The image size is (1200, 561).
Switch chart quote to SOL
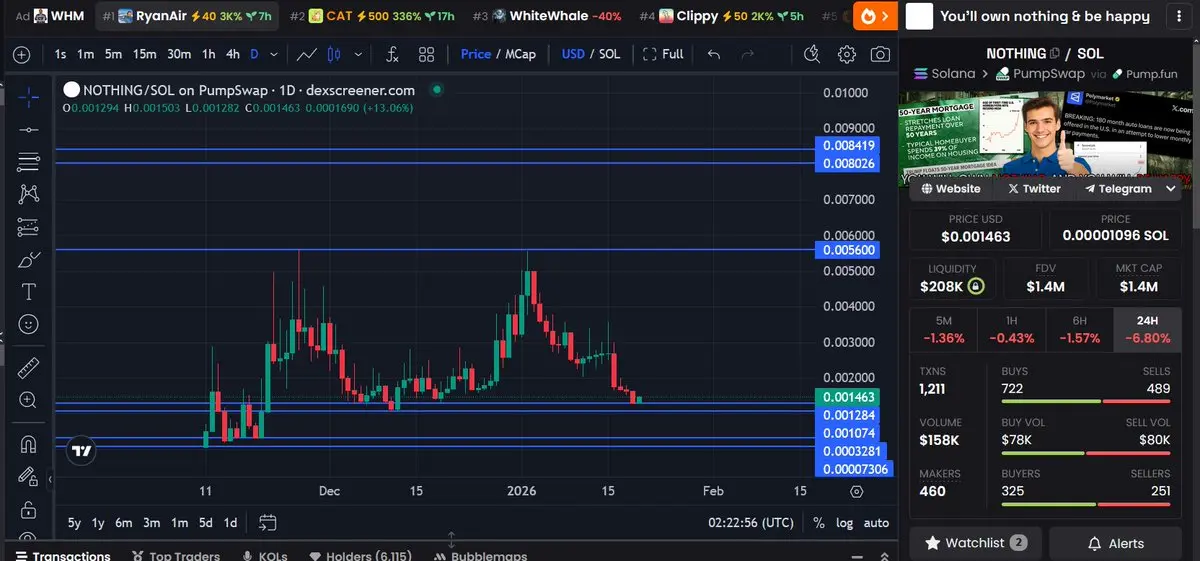[x=609, y=54]
